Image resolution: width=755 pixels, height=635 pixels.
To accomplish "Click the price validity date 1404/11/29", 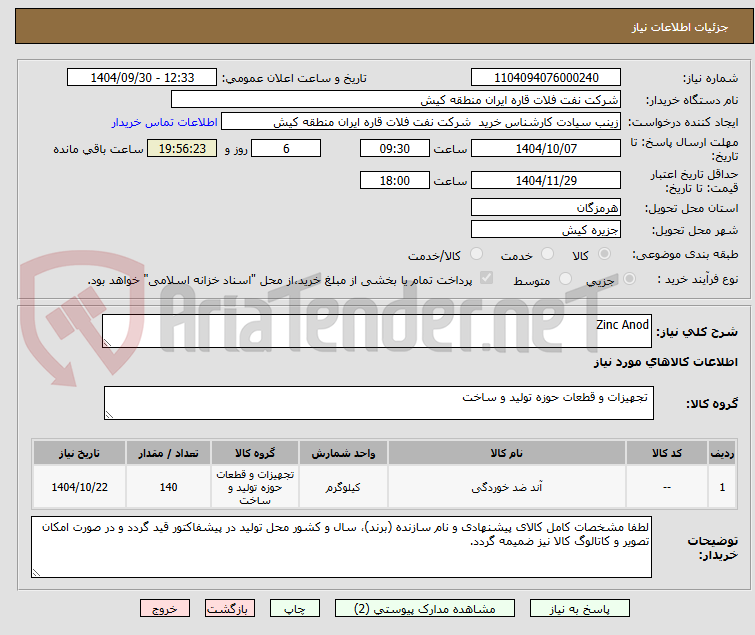I will coord(546,181).
